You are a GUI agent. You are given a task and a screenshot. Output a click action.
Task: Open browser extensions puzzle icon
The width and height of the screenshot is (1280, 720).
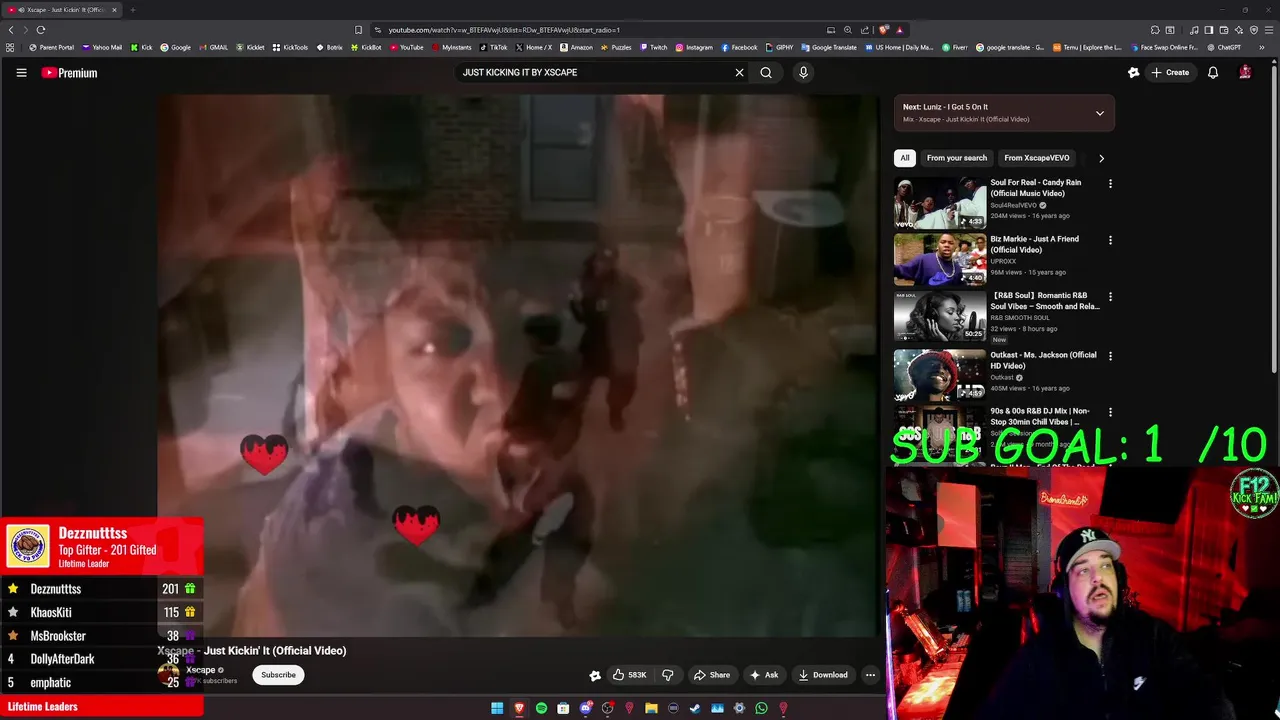[x=1155, y=30]
